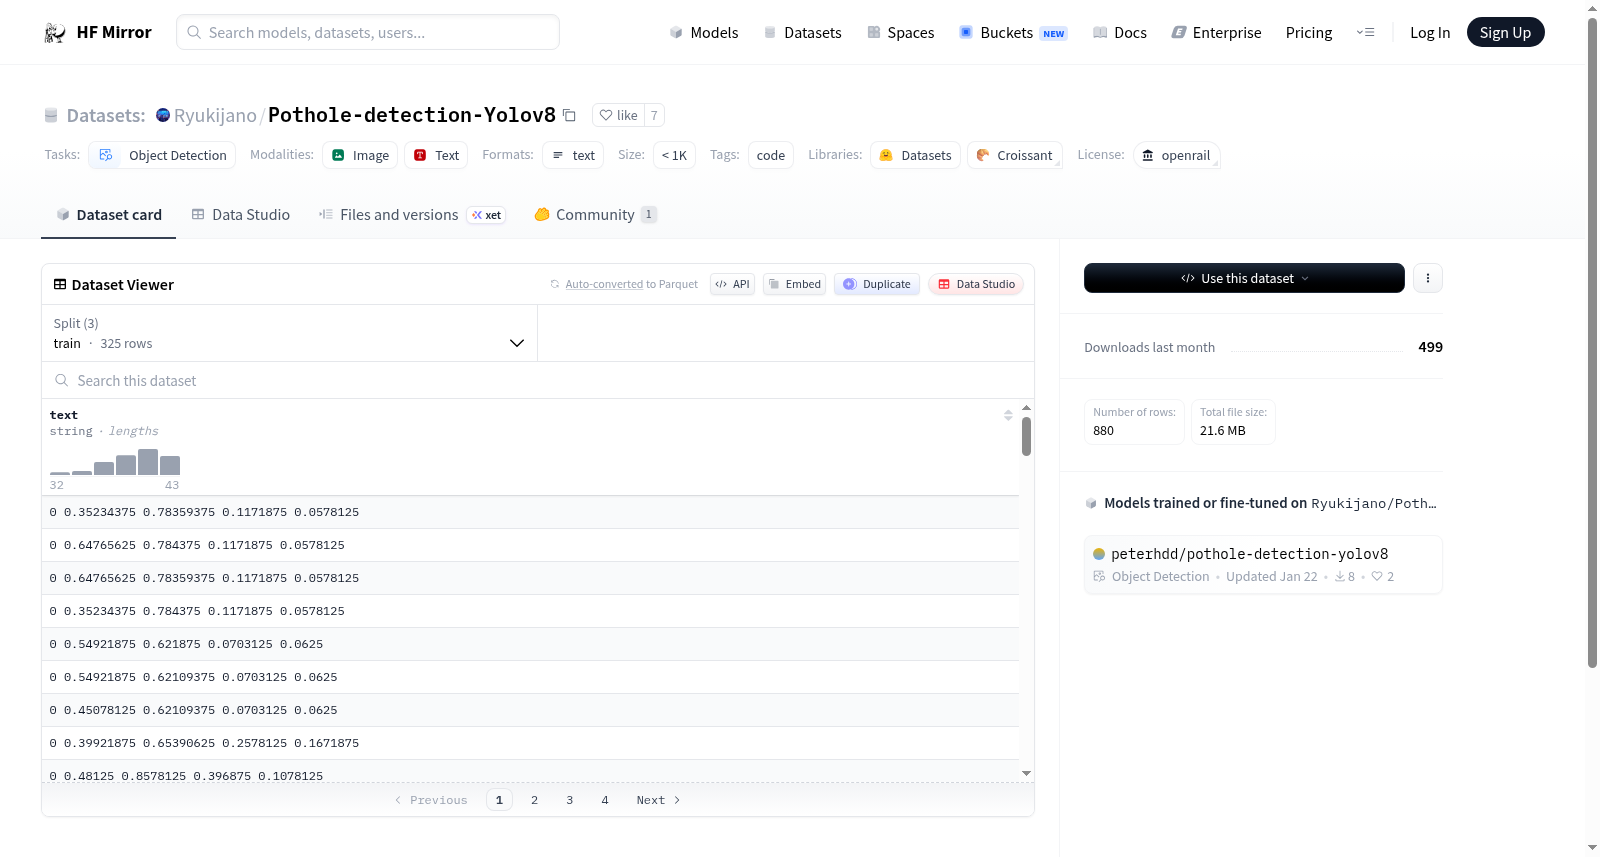Image resolution: width=1600 pixels, height=857 pixels.
Task: Click the Datasets library tag
Action: click(916, 155)
